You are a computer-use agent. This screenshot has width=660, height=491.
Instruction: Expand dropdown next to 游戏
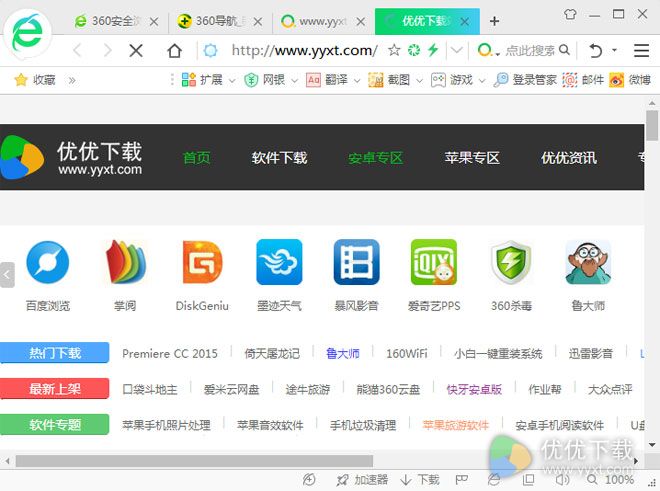tap(482, 80)
